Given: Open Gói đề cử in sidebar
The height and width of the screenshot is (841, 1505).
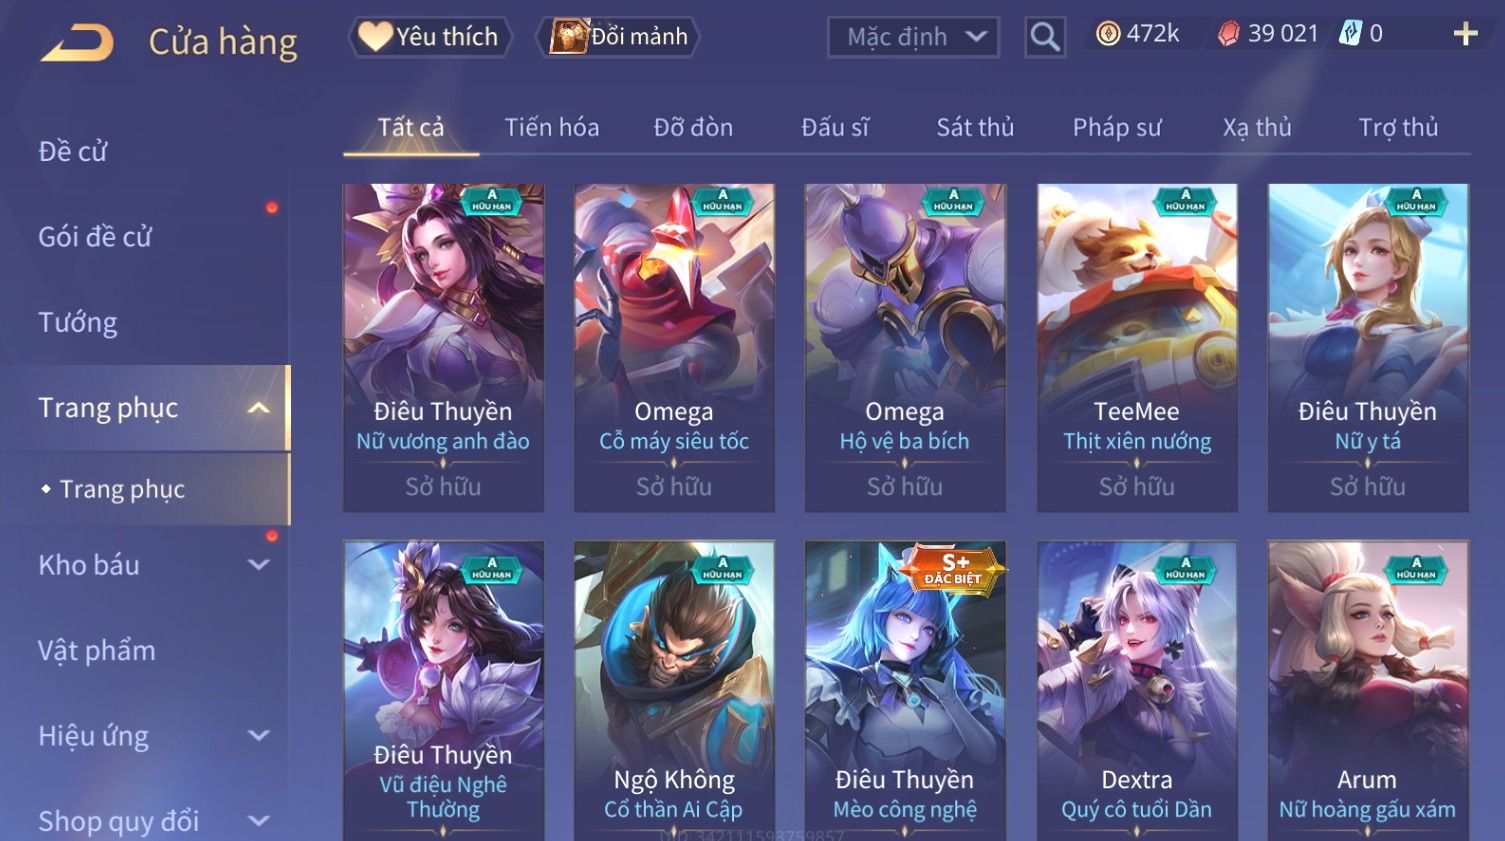Looking at the screenshot, I should [95, 237].
